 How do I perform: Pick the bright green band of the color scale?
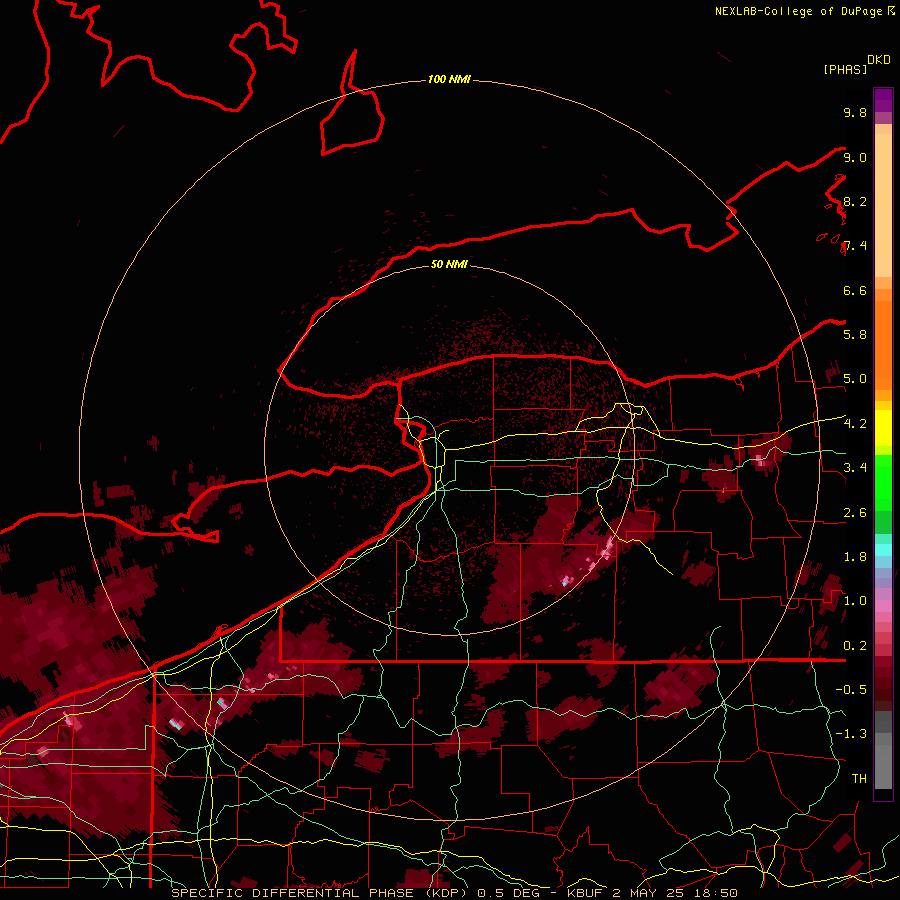883,484
